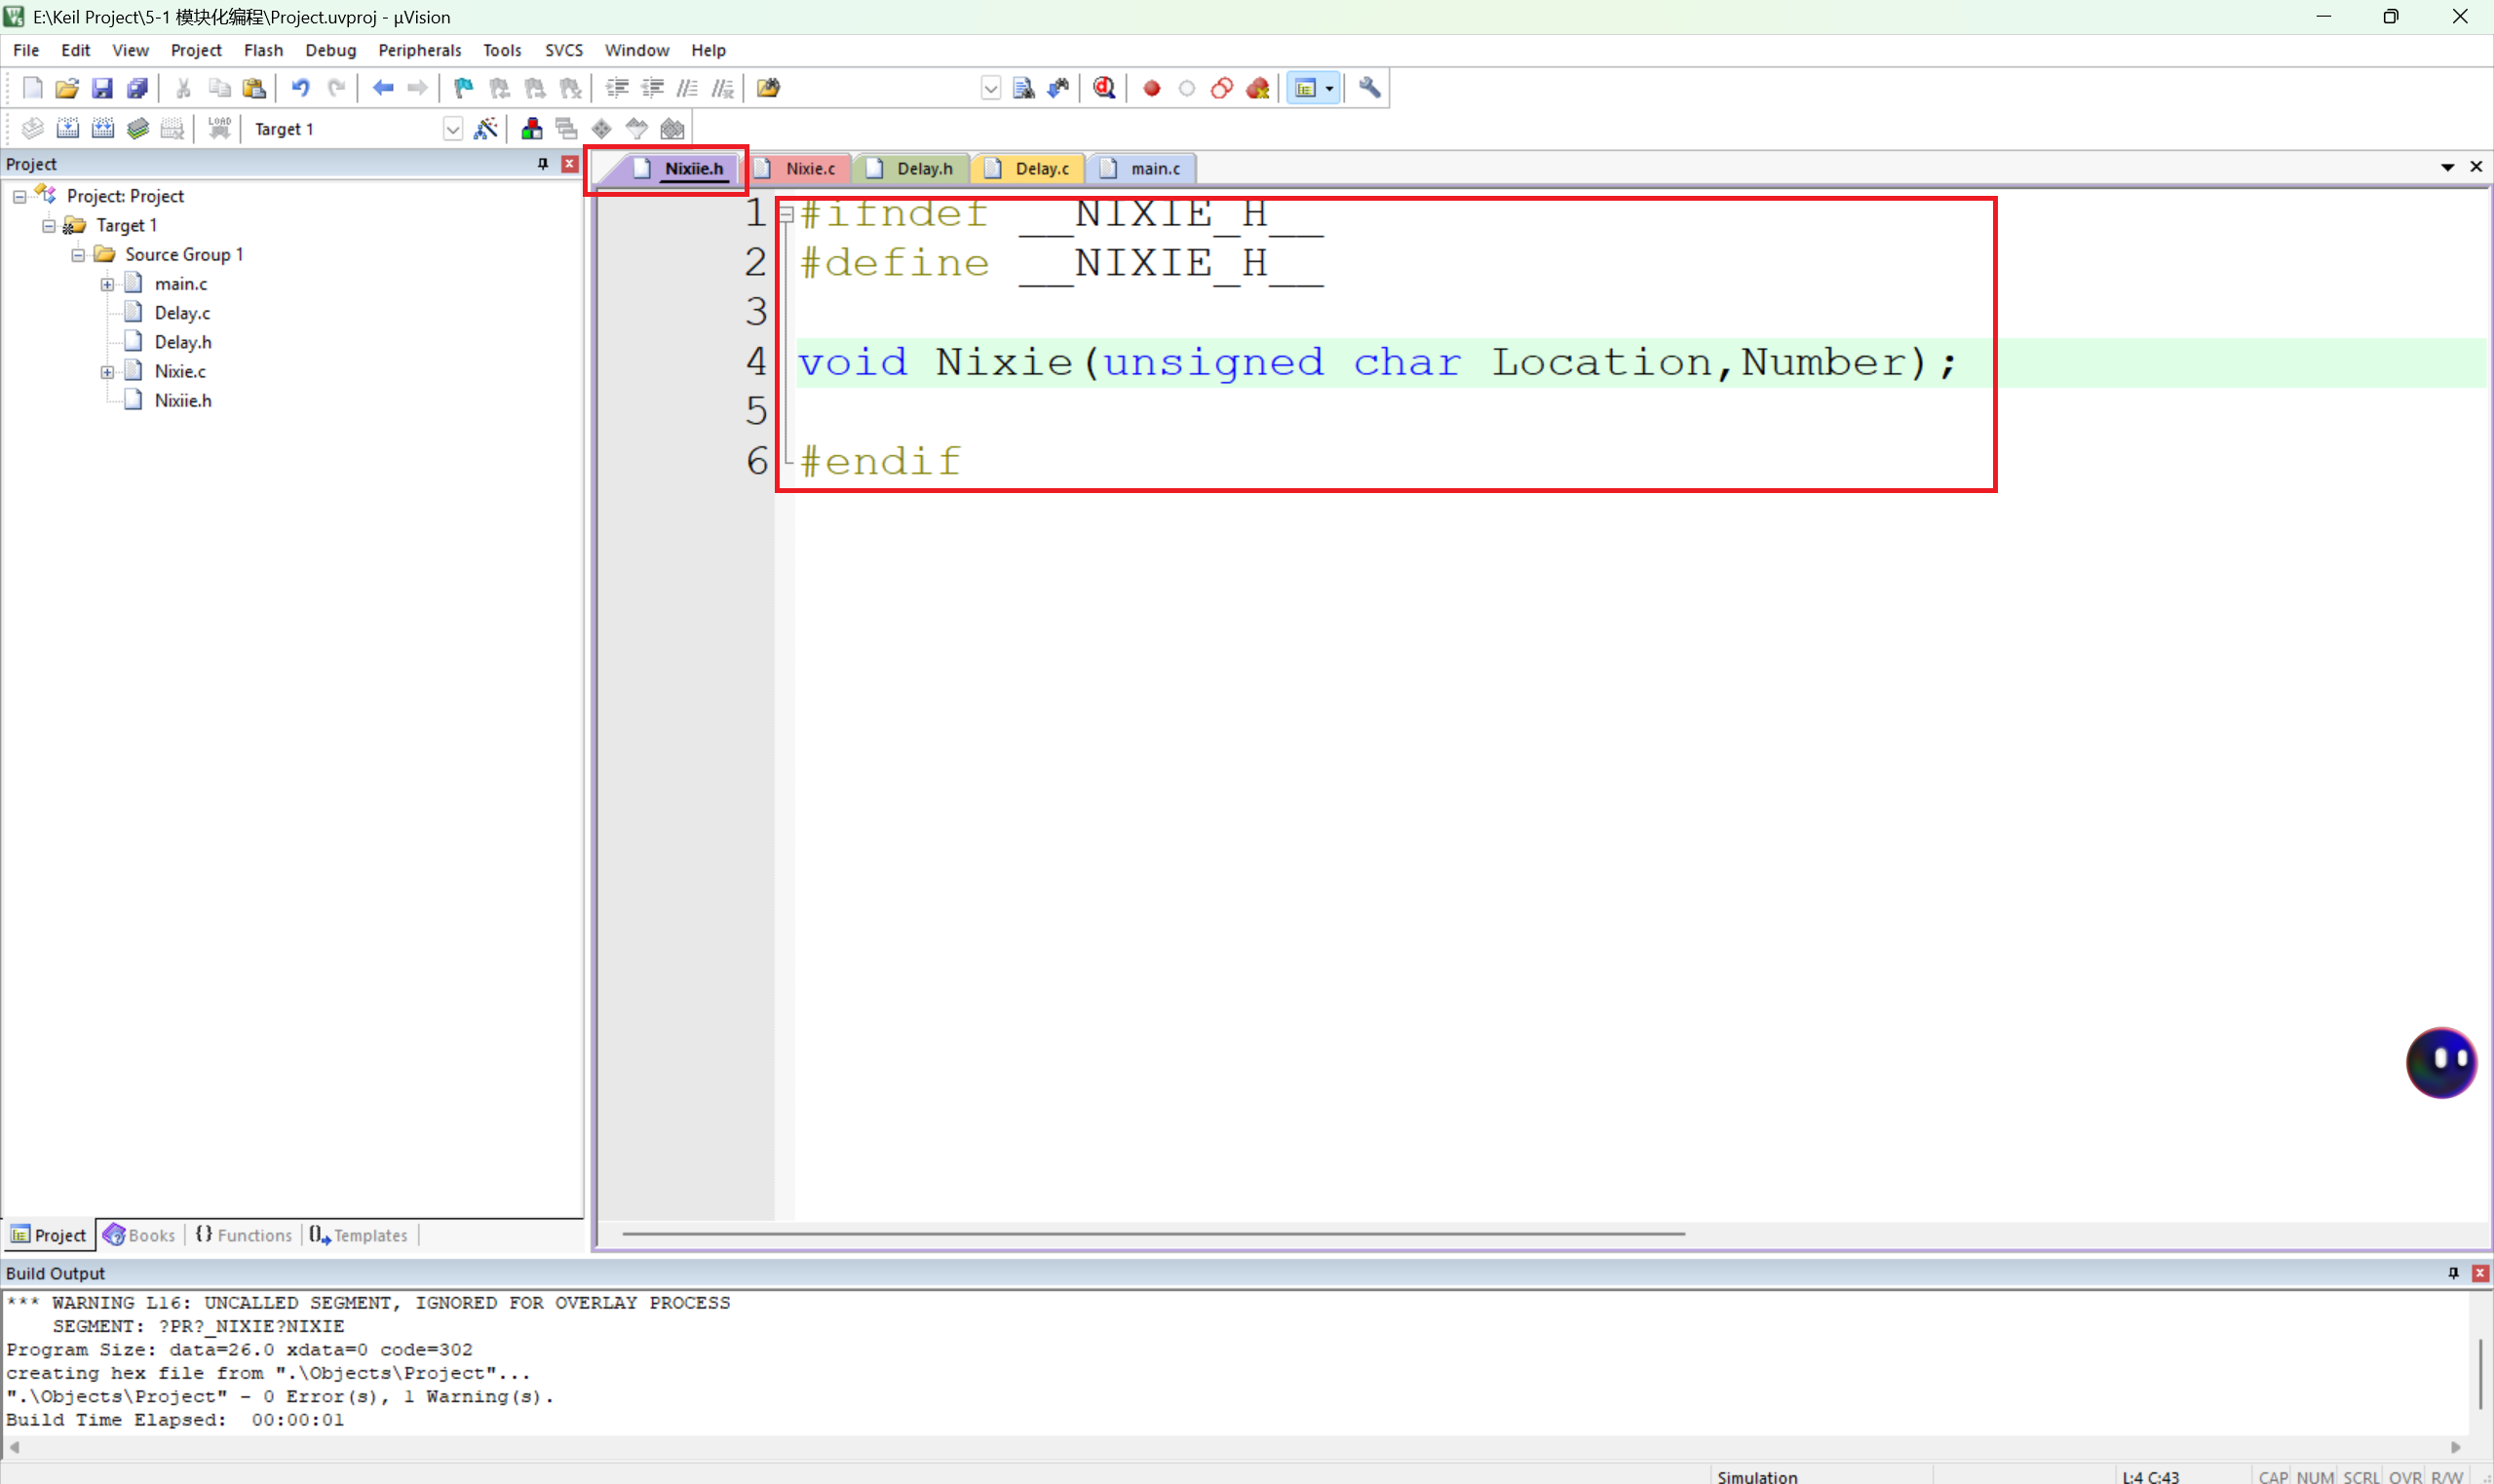Switch to the Delay.c tab

(1040, 168)
